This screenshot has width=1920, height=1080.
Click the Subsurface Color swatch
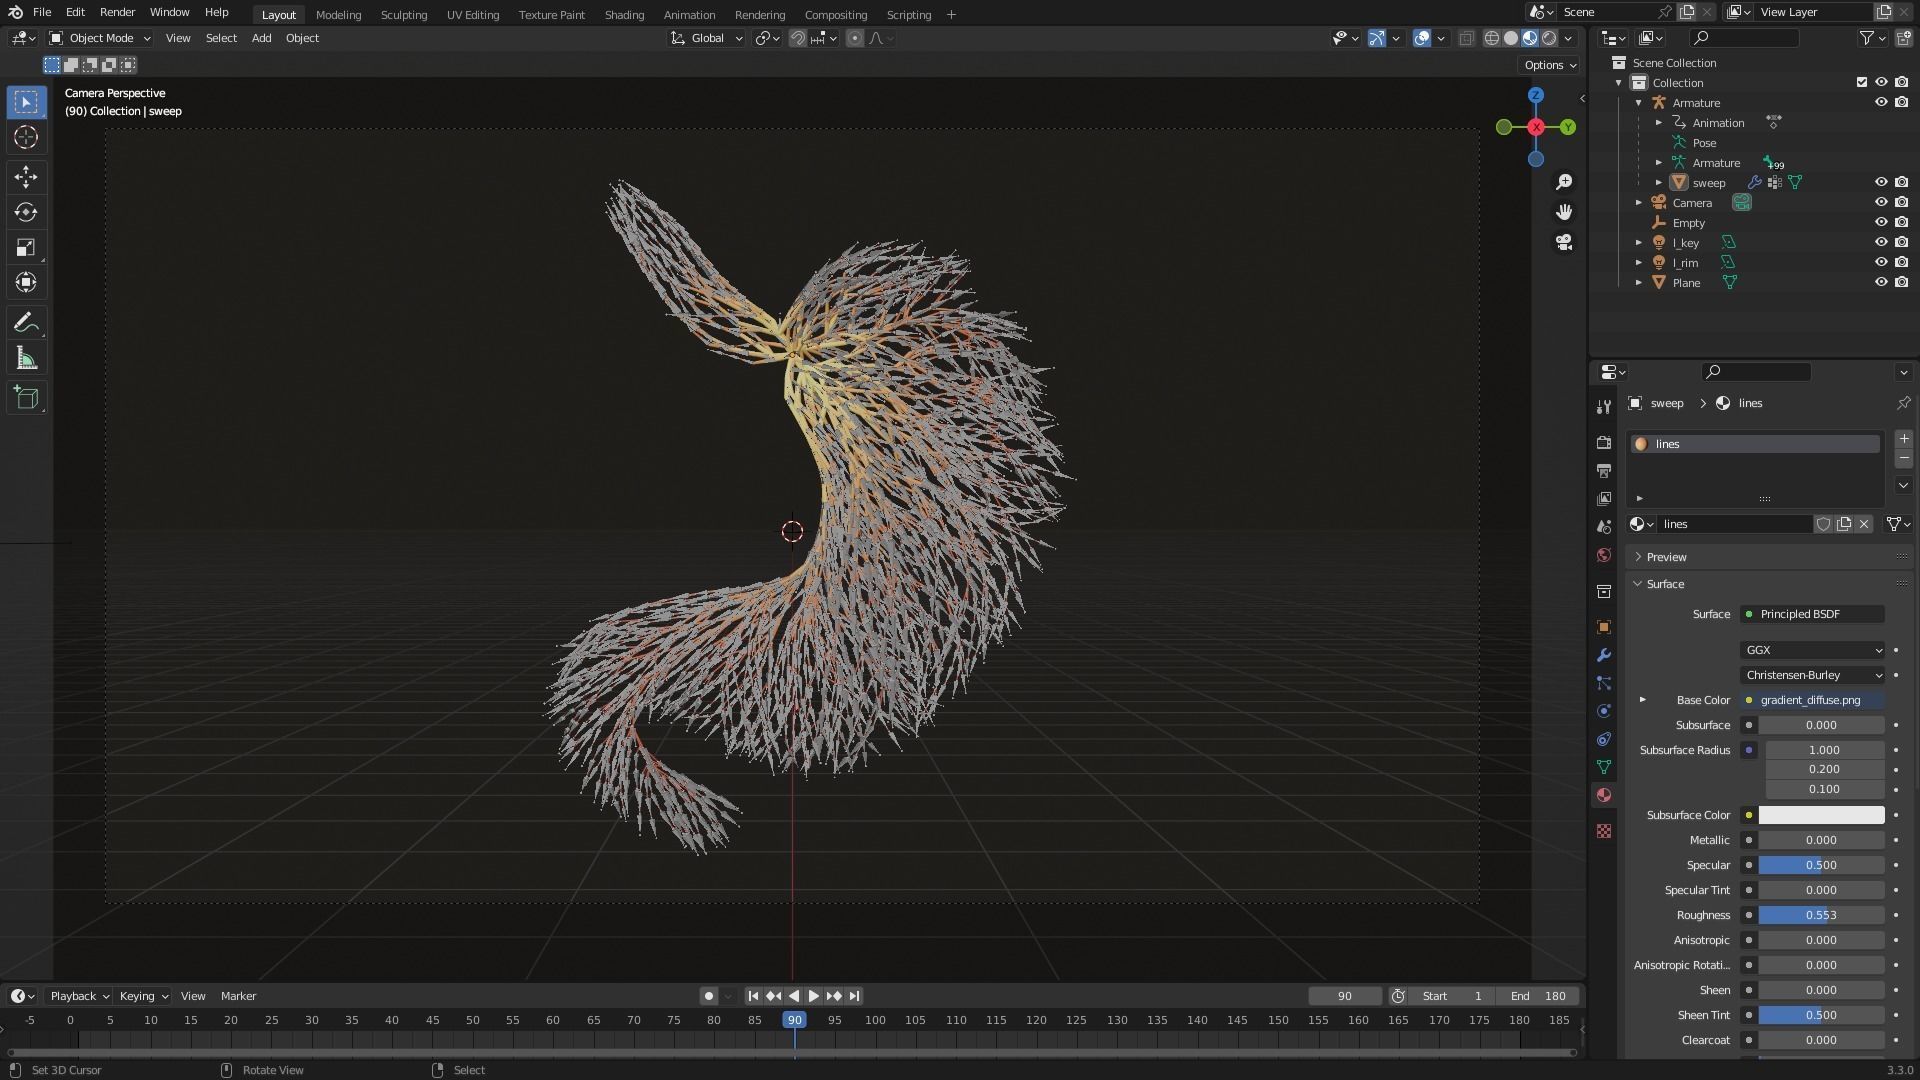(x=1821, y=815)
